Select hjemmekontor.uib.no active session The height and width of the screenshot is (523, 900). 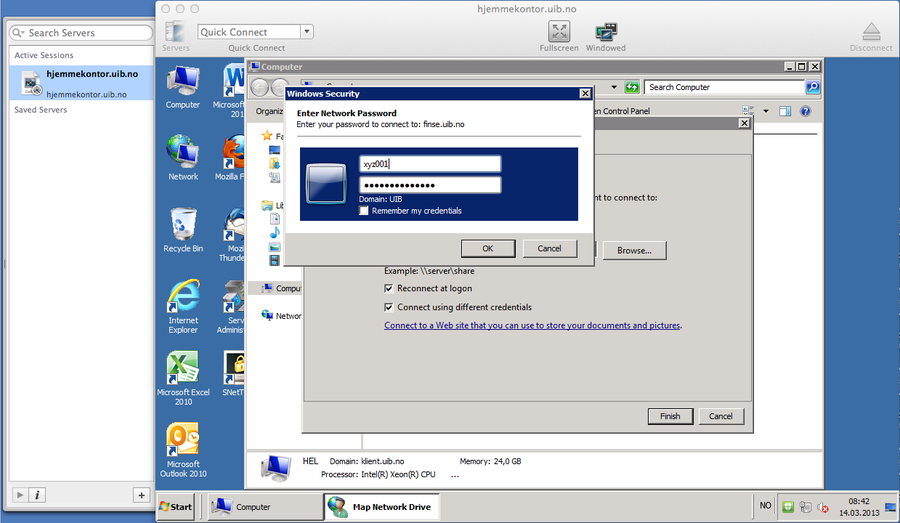82,83
